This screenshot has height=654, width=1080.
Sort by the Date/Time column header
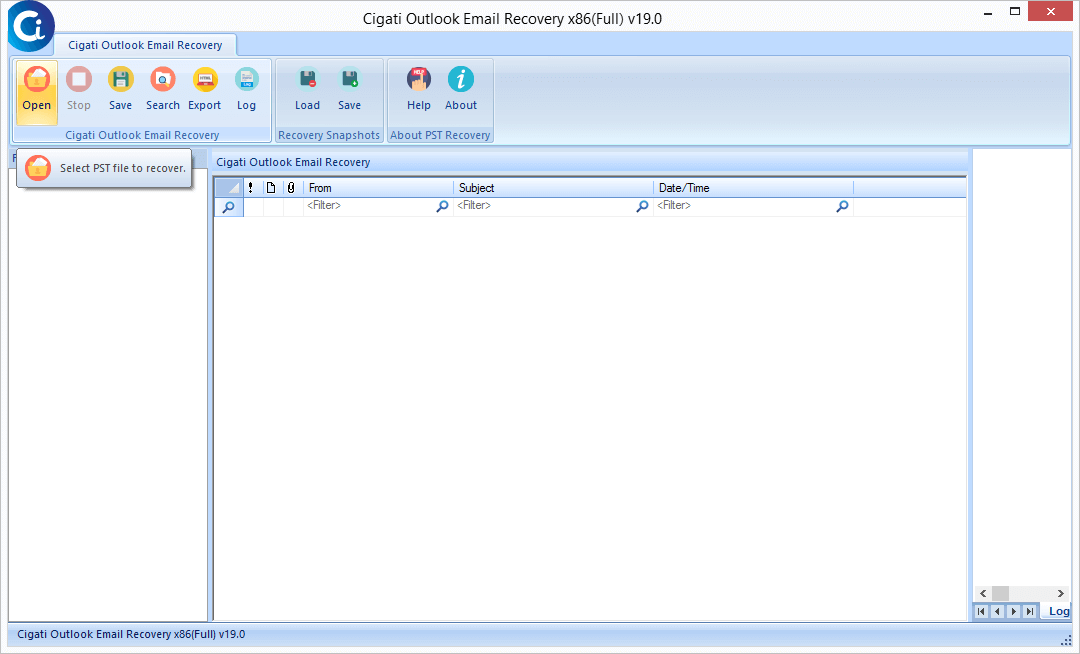[753, 188]
